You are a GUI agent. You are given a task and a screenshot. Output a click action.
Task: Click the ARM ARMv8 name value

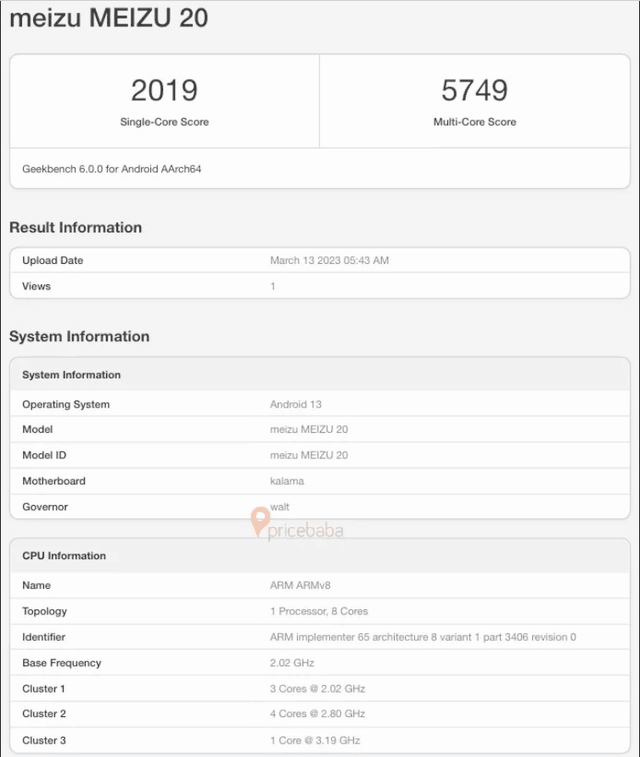[300, 586]
